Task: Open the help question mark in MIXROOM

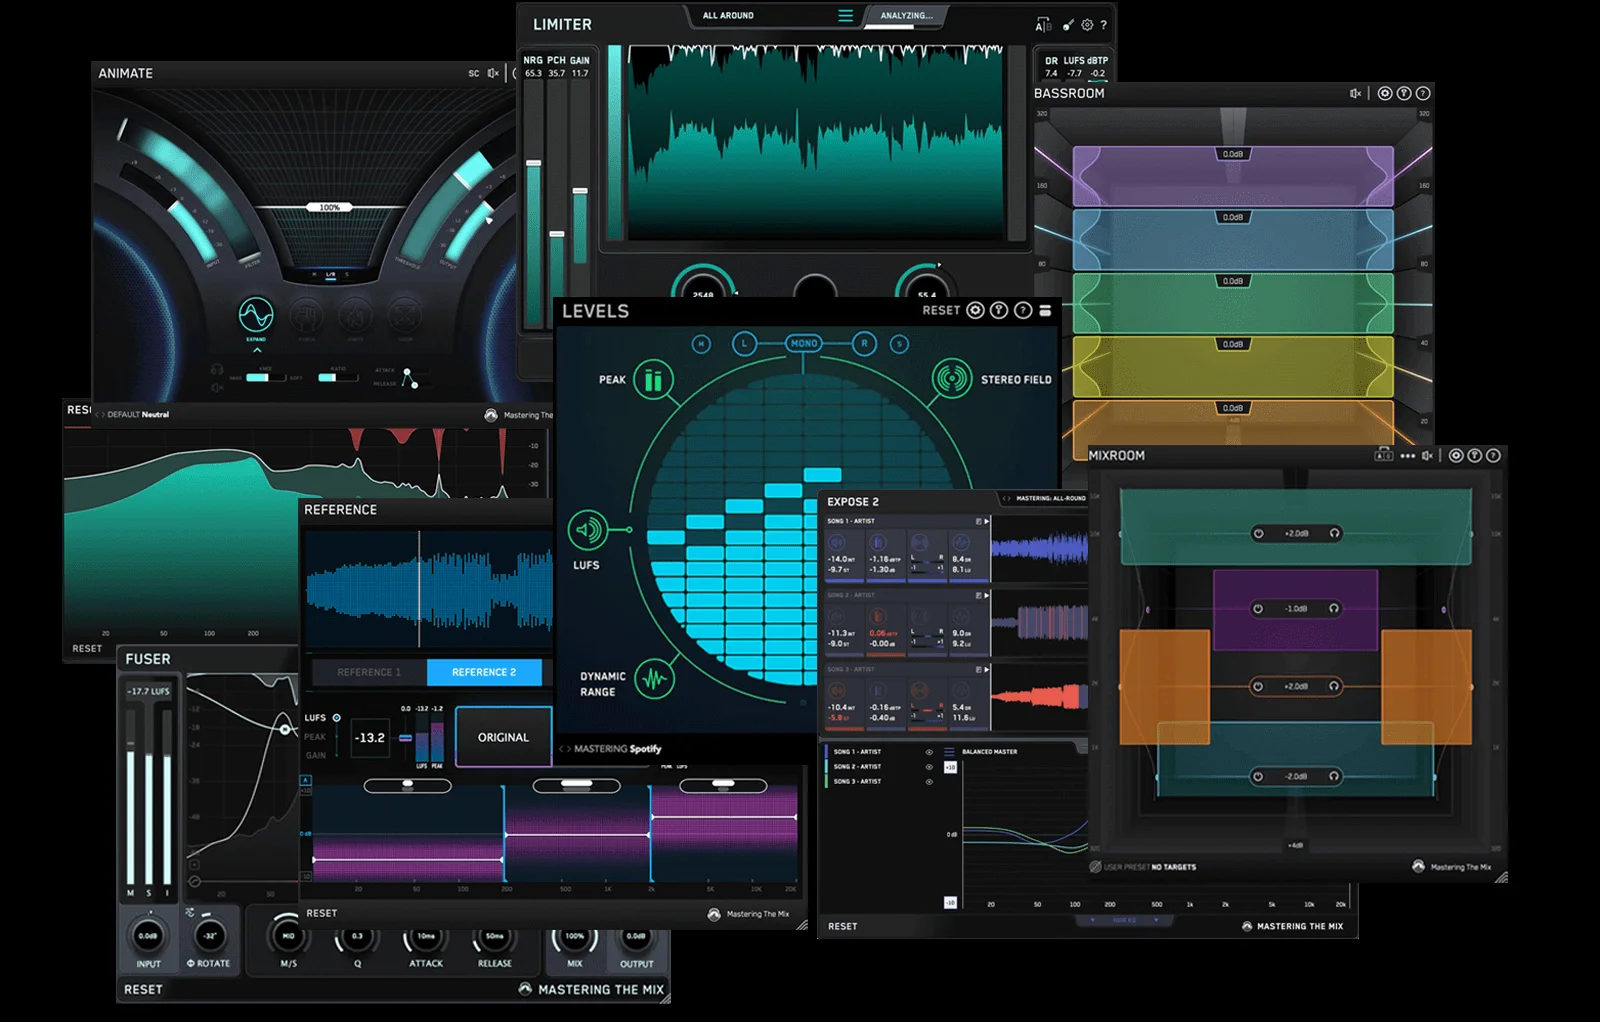Action: (1493, 456)
